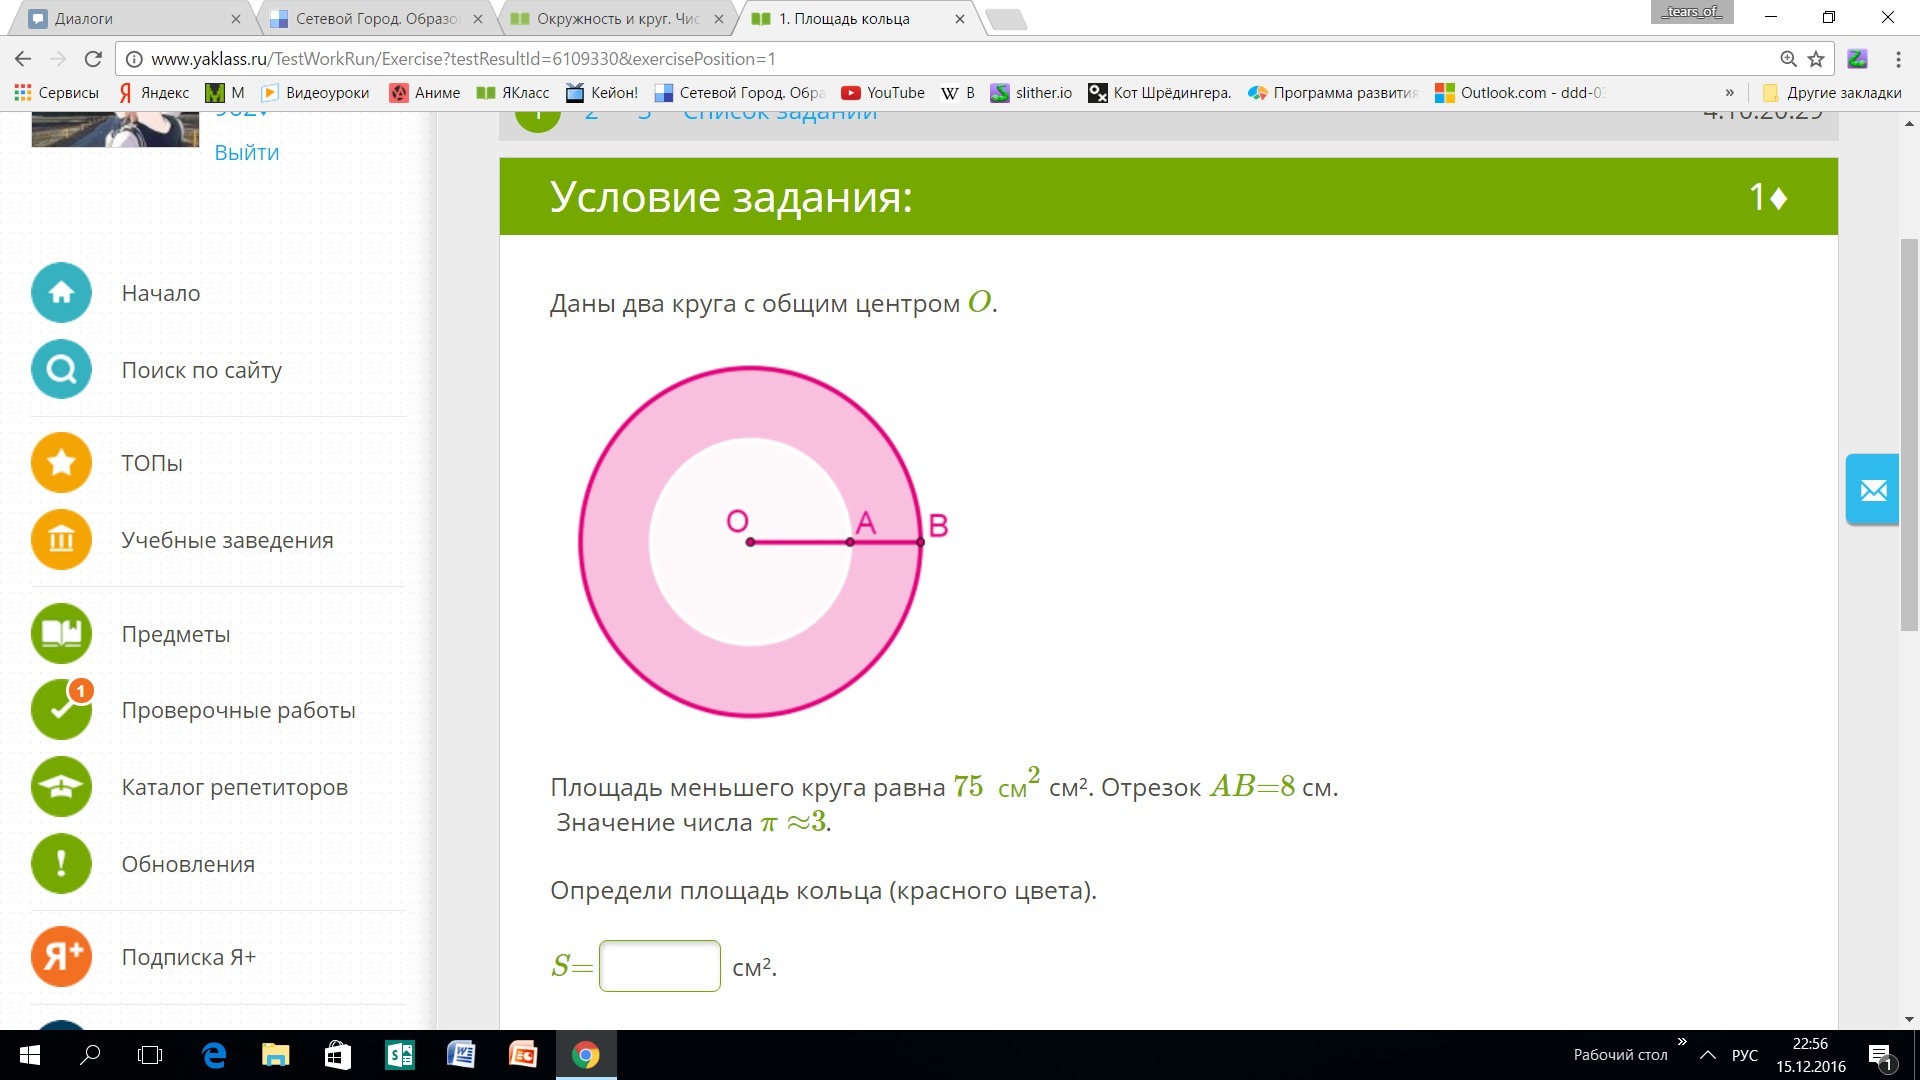
Task: Bookmark the page with star icon
Action: coord(1816,59)
